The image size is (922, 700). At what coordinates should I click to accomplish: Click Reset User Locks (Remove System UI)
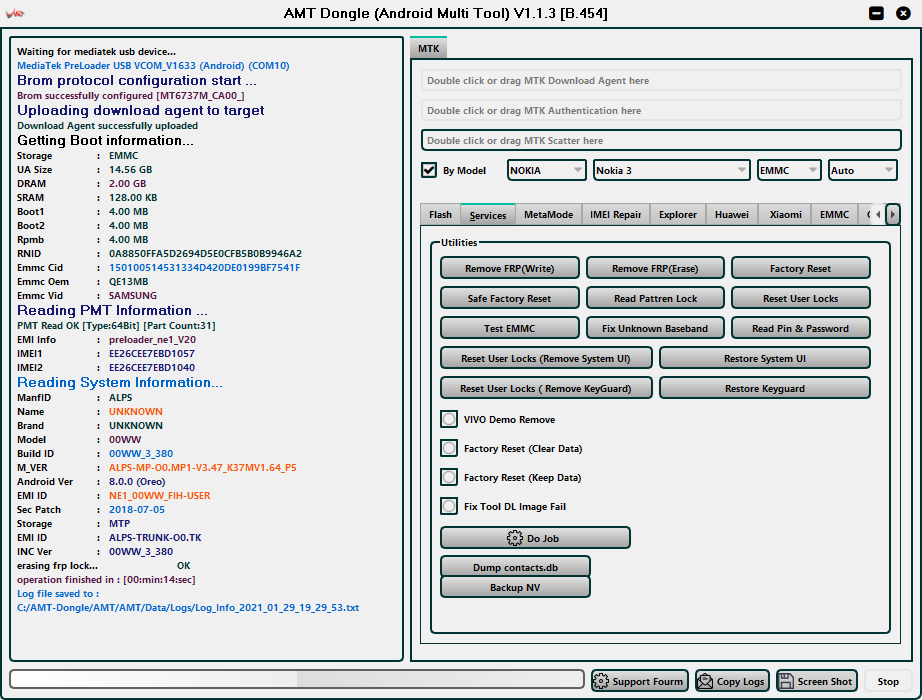click(x=546, y=358)
